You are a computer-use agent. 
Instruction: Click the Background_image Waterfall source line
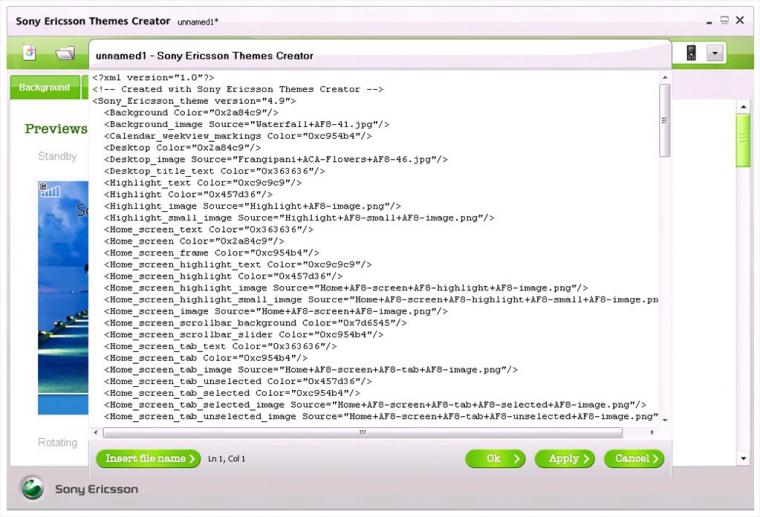(246, 124)
